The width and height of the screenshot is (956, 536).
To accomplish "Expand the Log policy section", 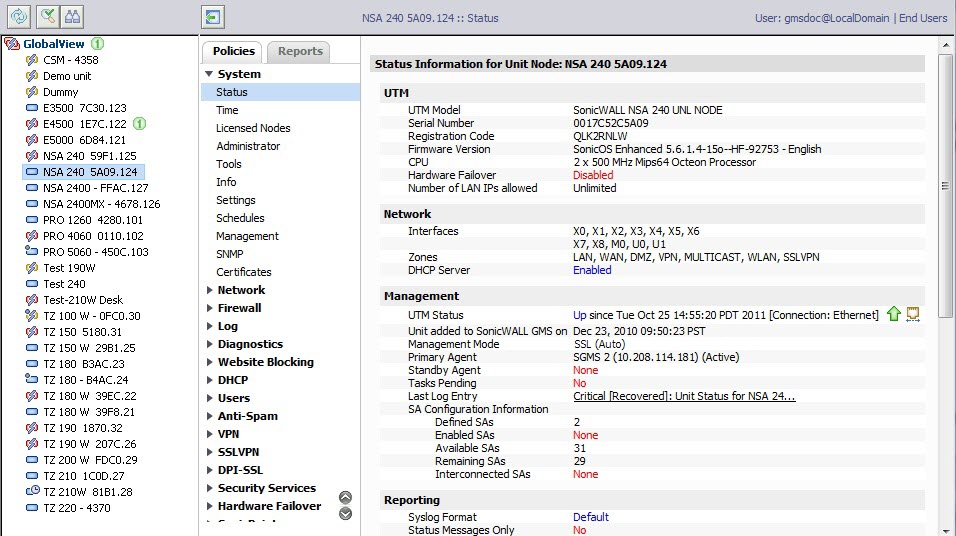I will tap(209, 326).
